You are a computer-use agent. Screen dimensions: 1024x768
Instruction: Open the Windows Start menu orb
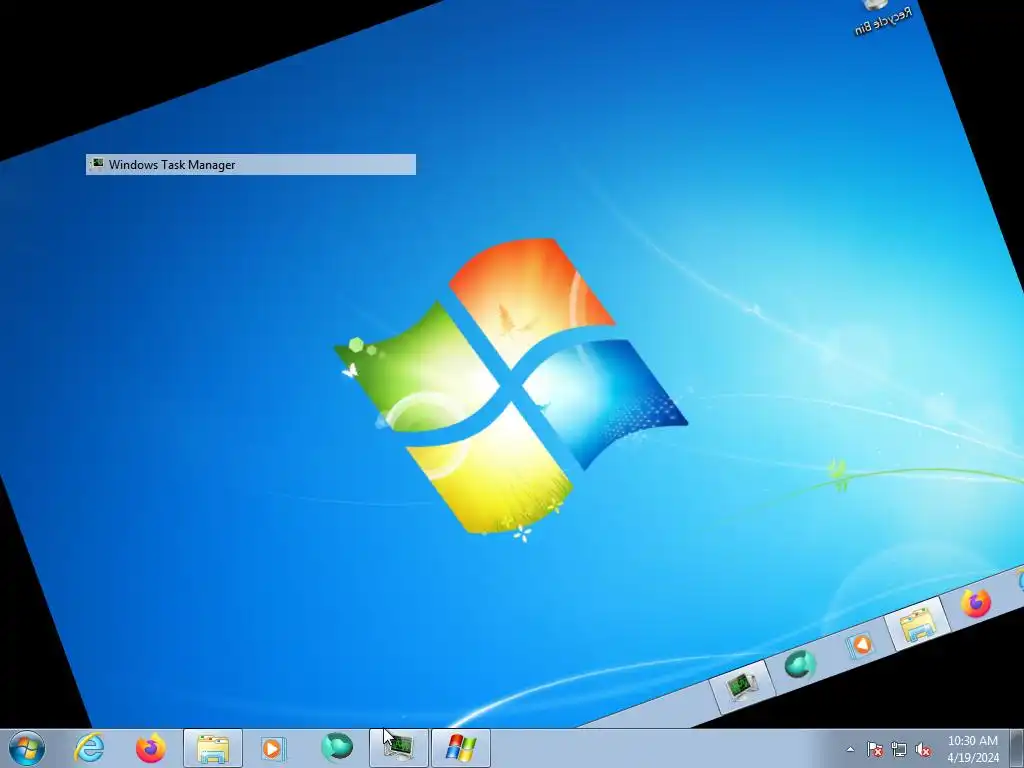pyautogui.click(x=27, y=748)
